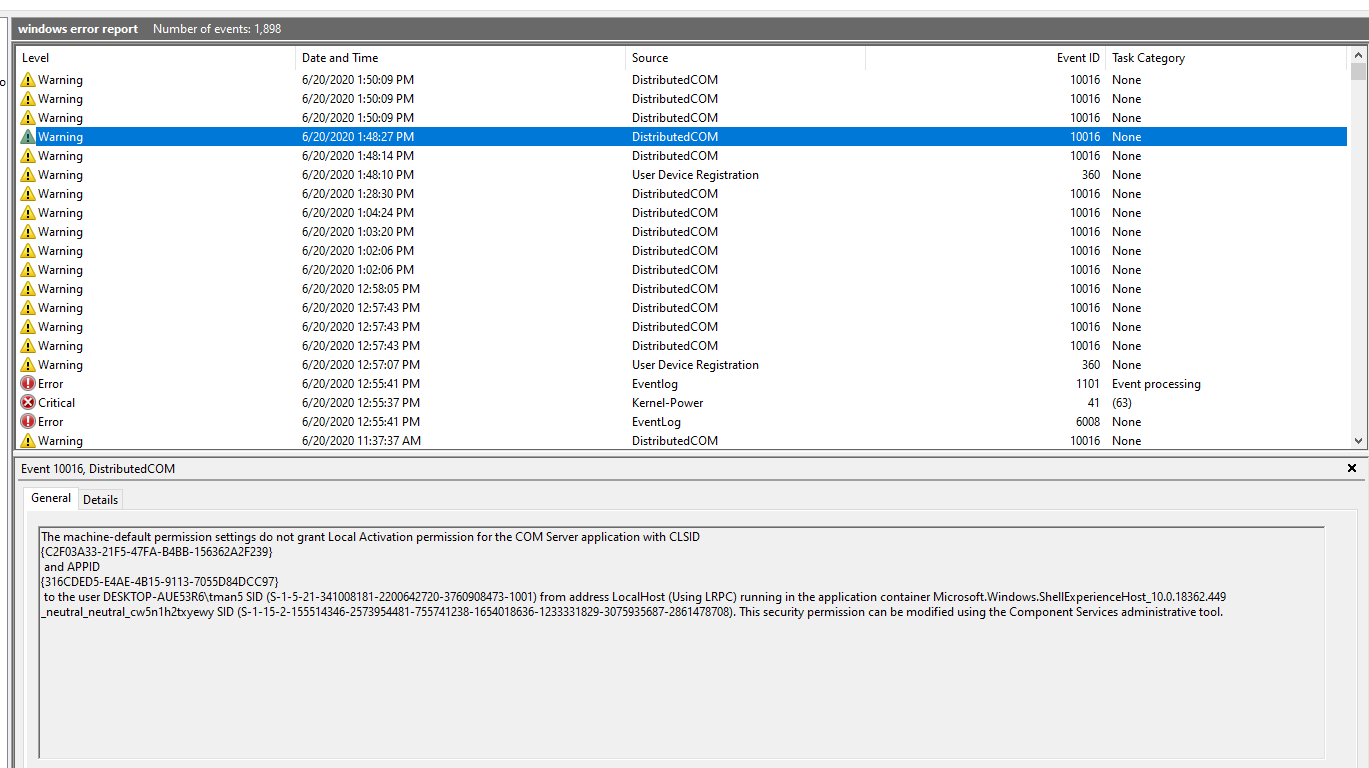
Task: Click the warning icon on the 1:48:14 PM row
Action: [28, 156]
